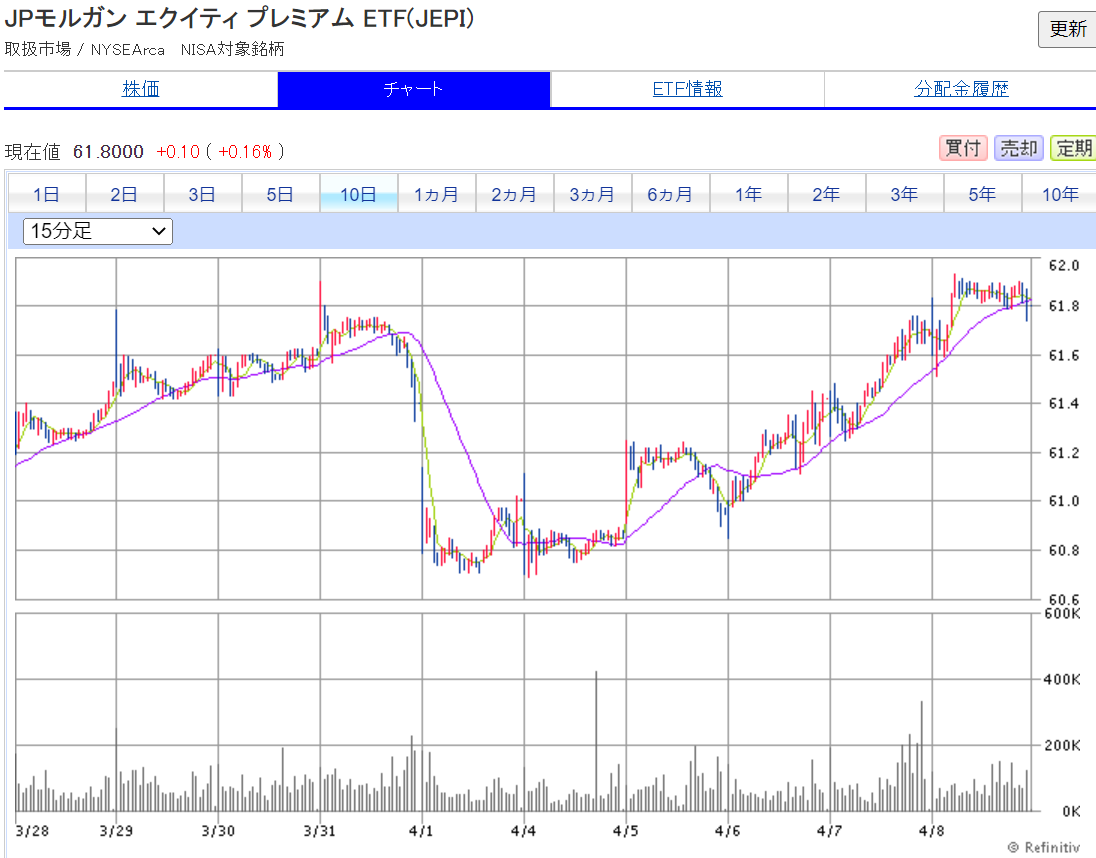1096x858 pixels.
Task: Click the 3/28 date axis label
Action: (32, 831)
